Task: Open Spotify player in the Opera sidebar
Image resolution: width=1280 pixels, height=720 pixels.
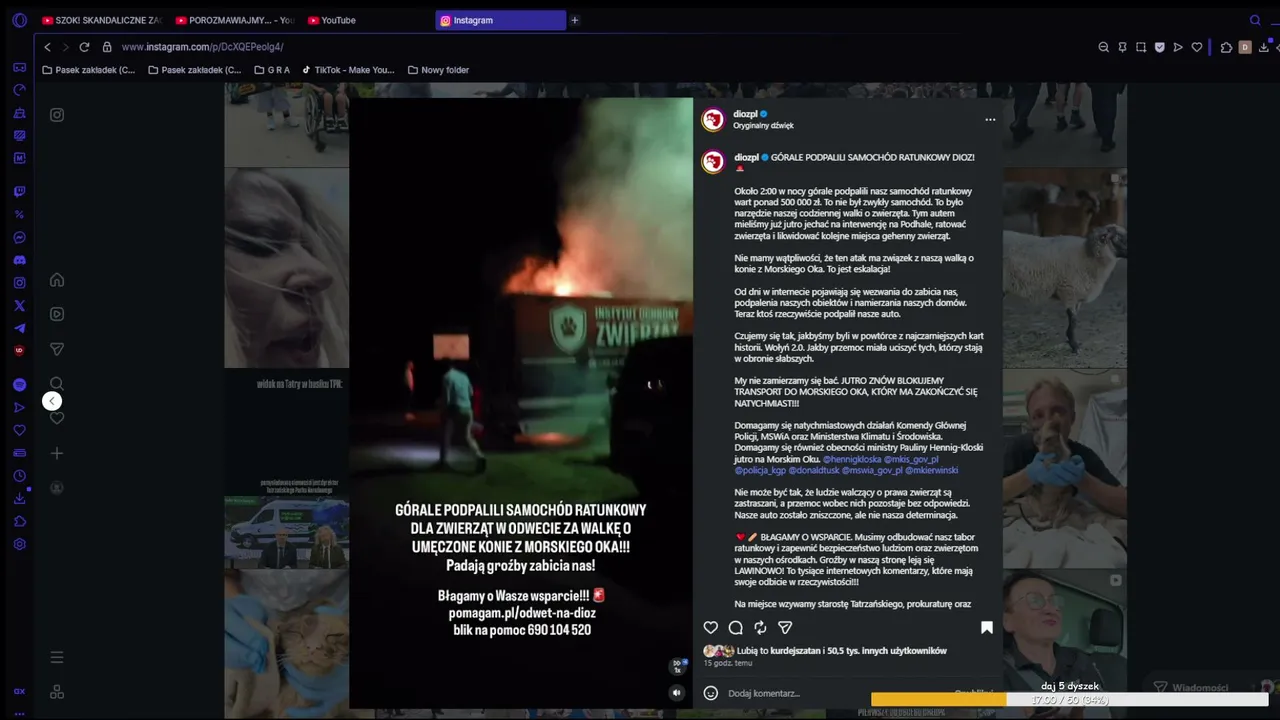Action: [x=19, y=385]
